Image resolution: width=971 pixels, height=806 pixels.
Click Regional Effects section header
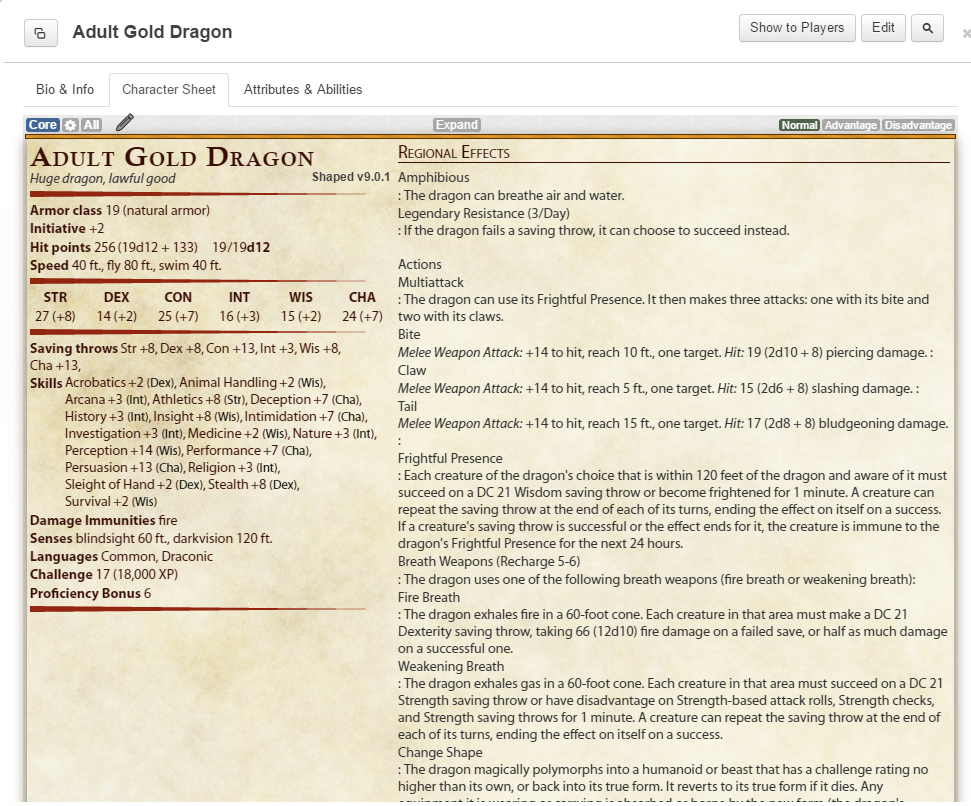tap(453, 153)
